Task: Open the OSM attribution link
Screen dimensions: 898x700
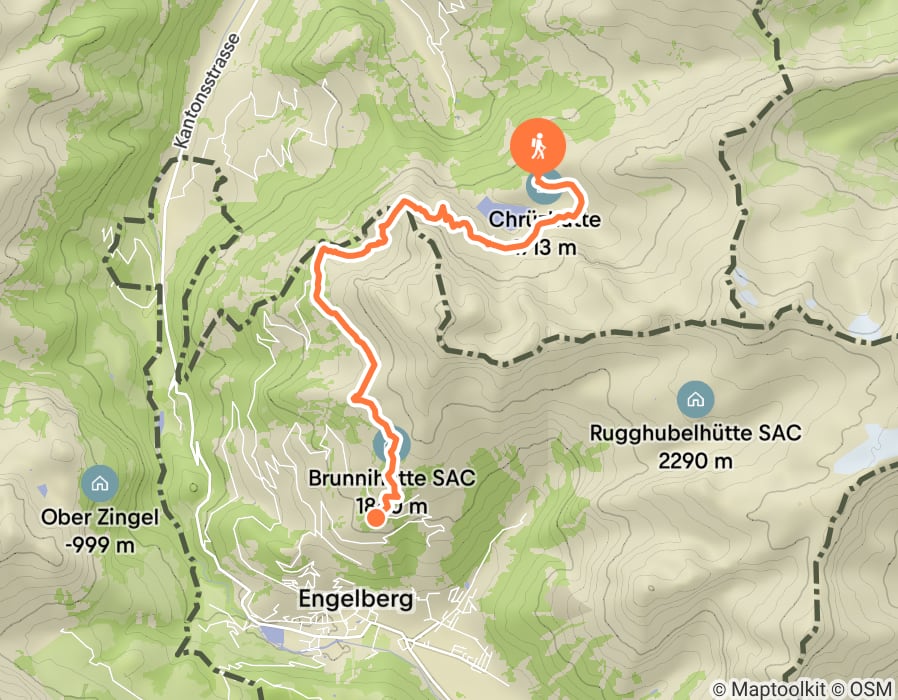Action: click(x=871, y=688)
